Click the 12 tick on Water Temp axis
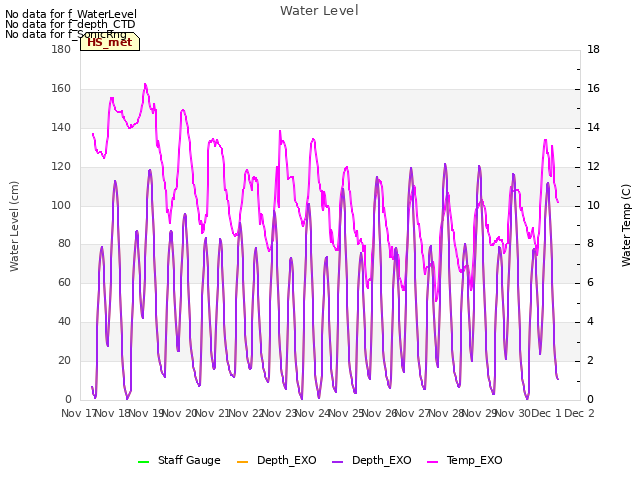 [593, 167]
